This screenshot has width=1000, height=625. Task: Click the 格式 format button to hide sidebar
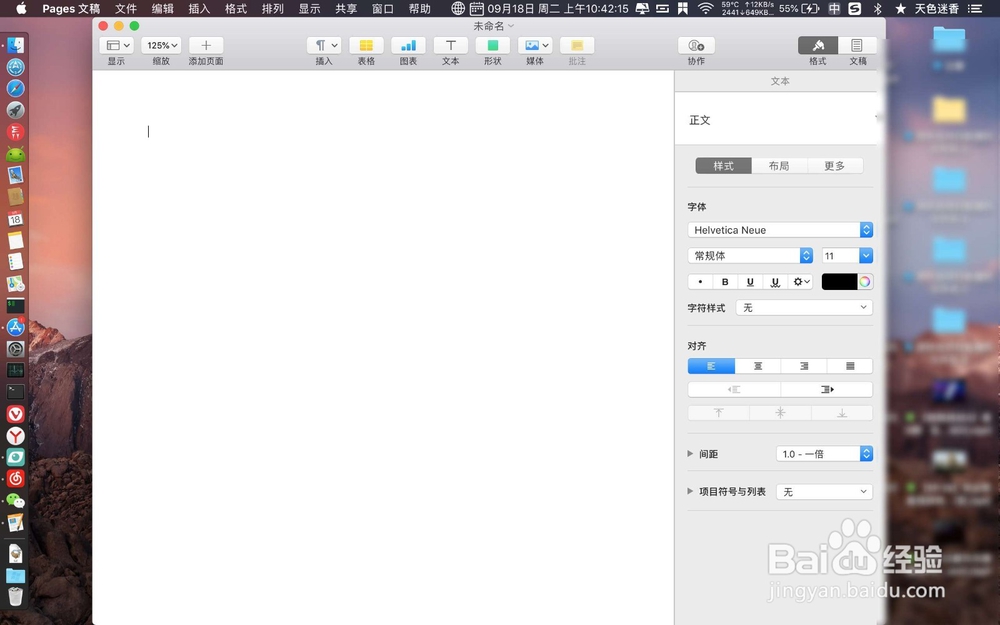coord(818,45)
